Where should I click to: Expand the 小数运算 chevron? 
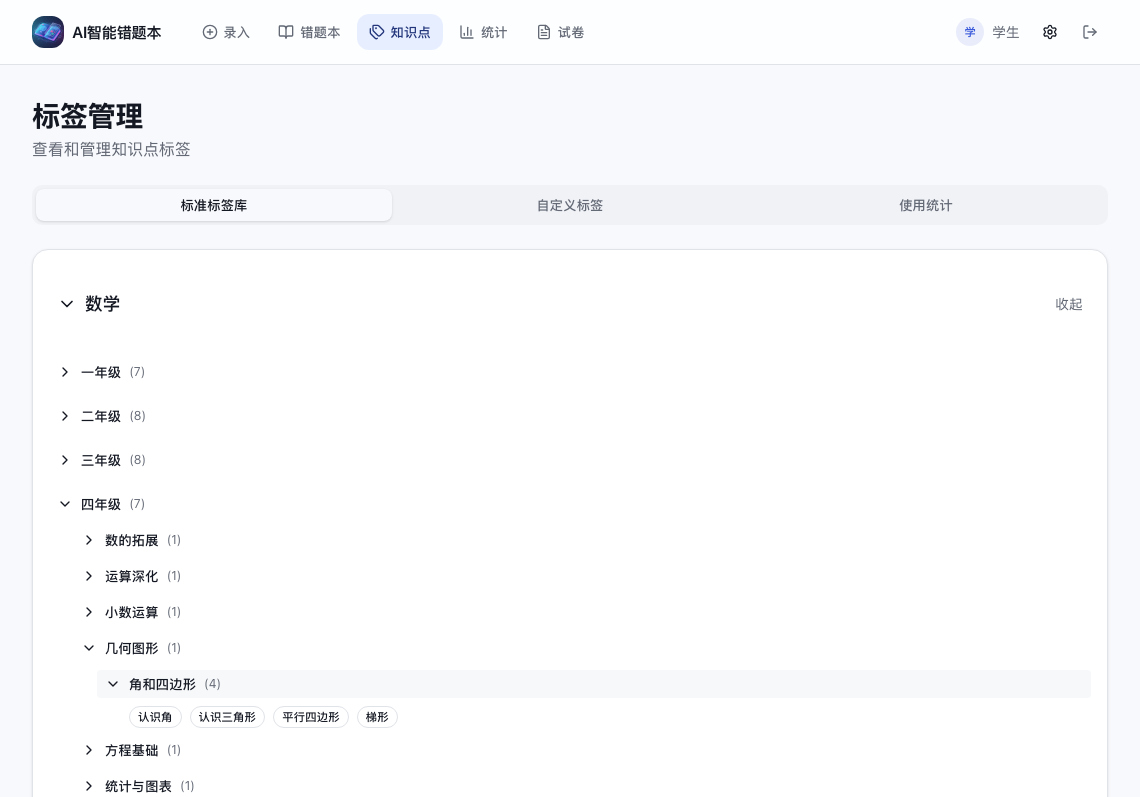point(89,612)
